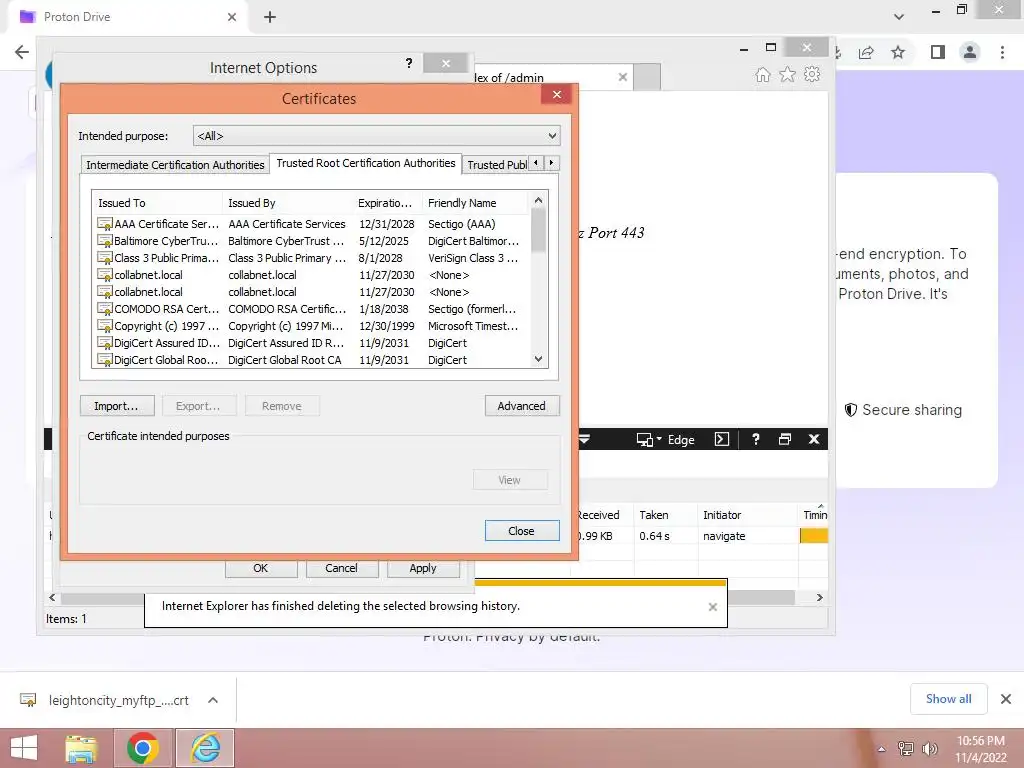Click the AAA Certificate Services certificate icon

tap(104, 224)
